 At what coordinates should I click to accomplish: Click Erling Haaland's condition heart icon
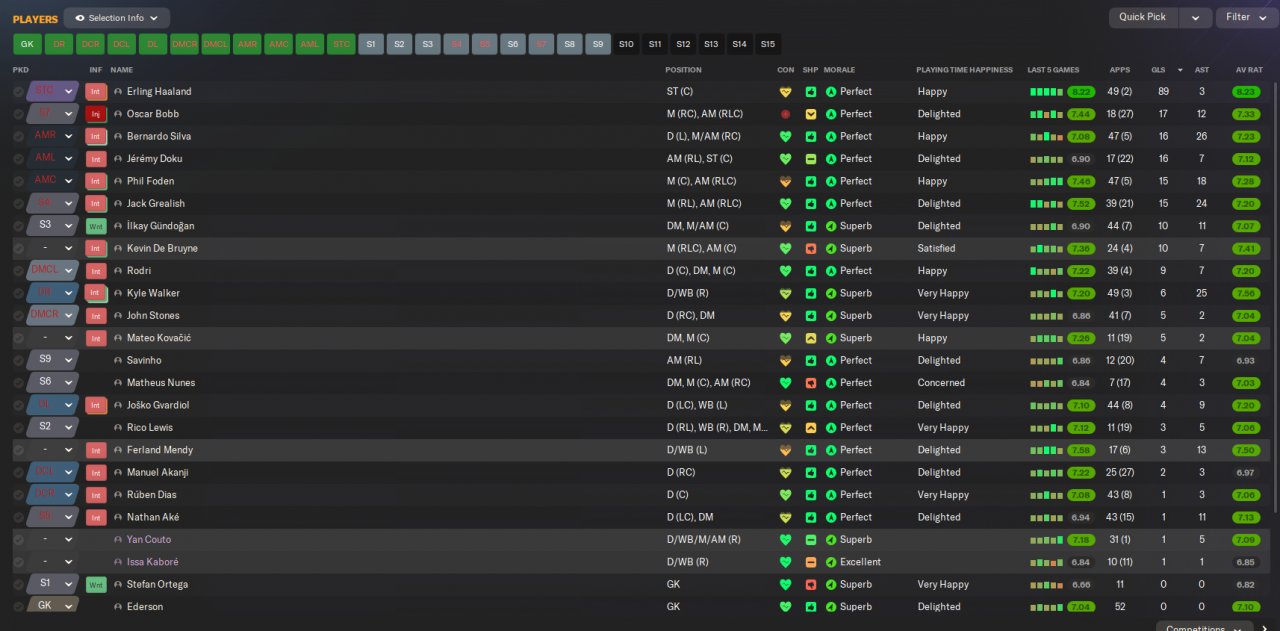click(x=785, y=91)
